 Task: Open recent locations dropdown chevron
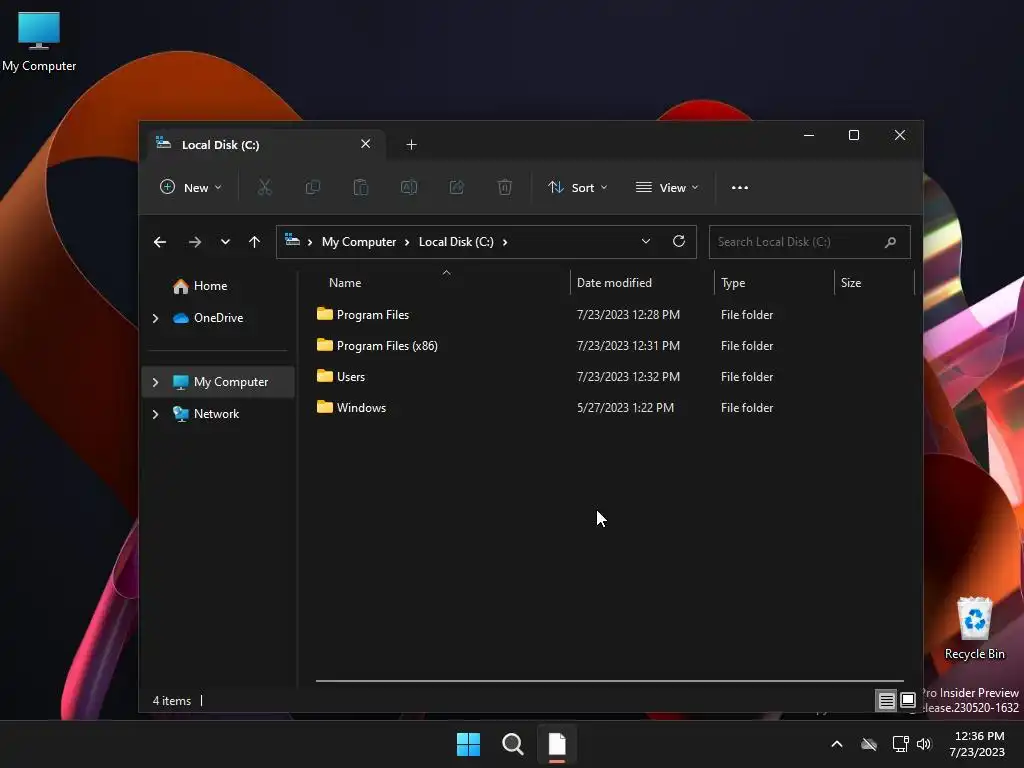pos(225,242)
